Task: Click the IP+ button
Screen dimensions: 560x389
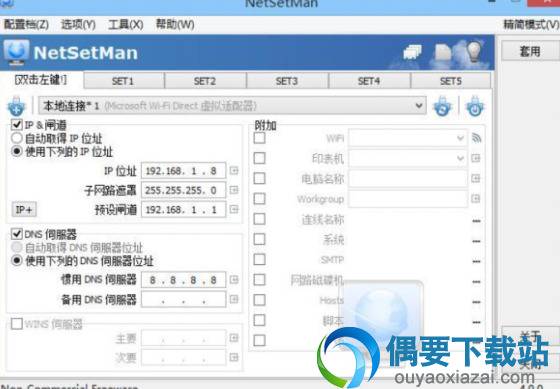Action: pyautogui.click(x=24, y=210)
